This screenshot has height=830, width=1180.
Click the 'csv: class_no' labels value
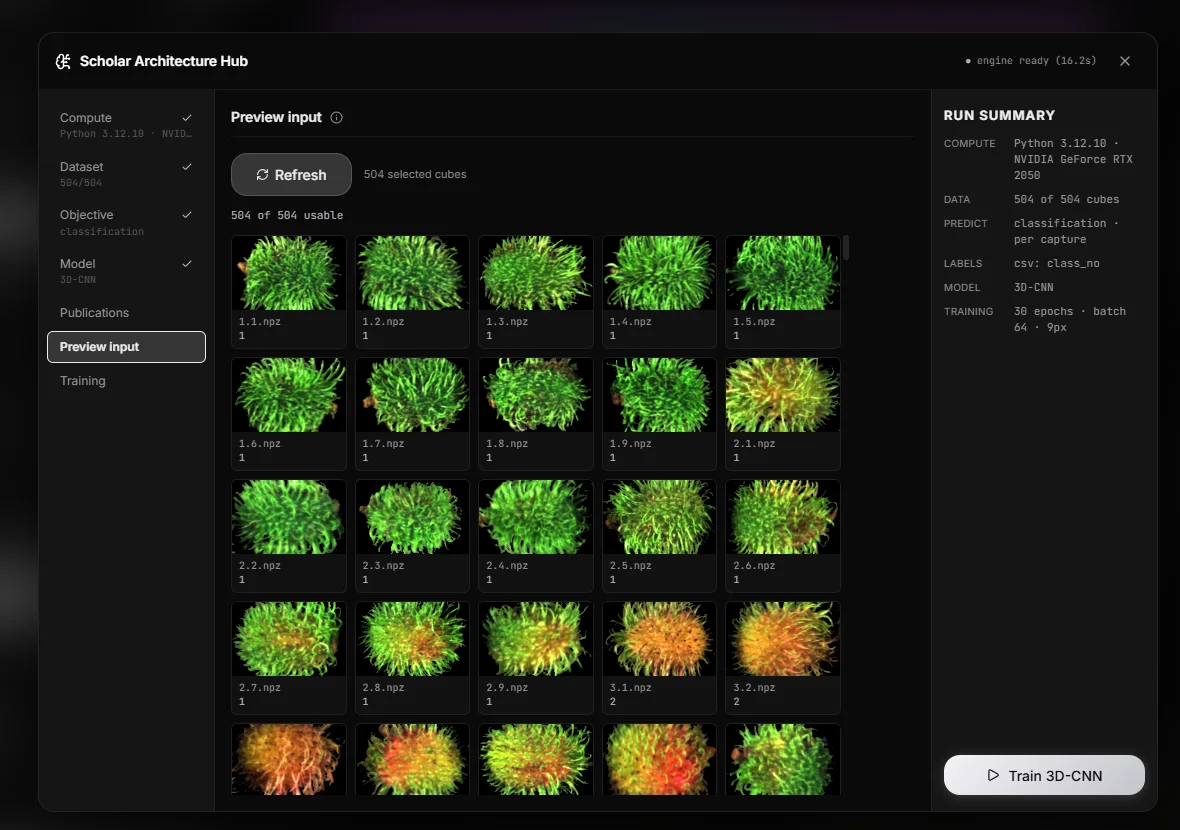(x=1056, y=263)
